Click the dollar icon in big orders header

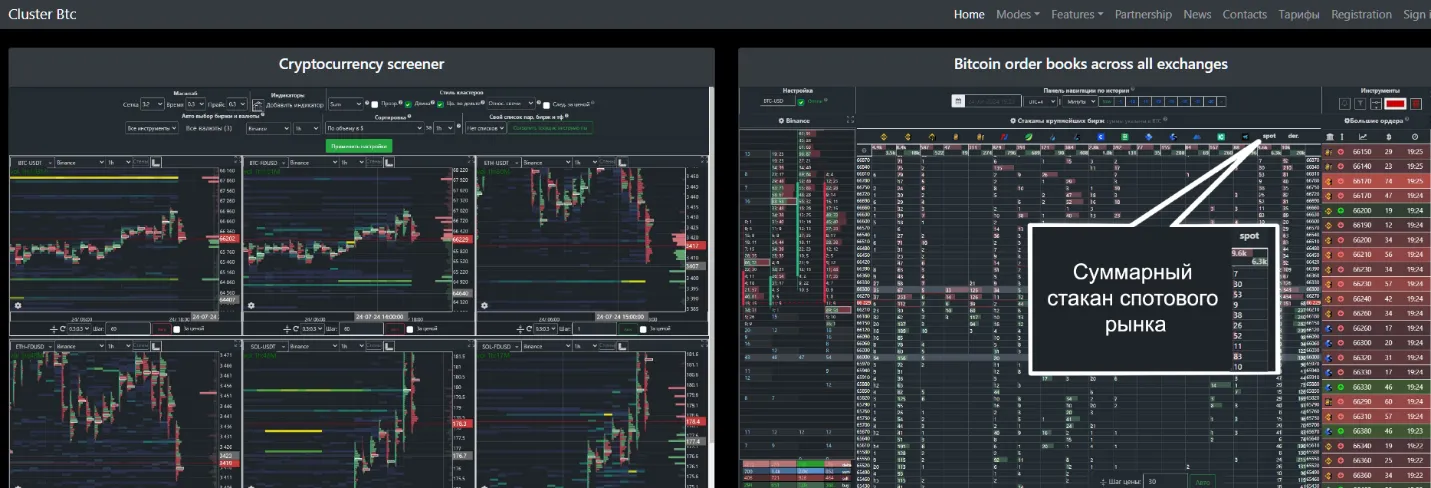(1389, 137)
